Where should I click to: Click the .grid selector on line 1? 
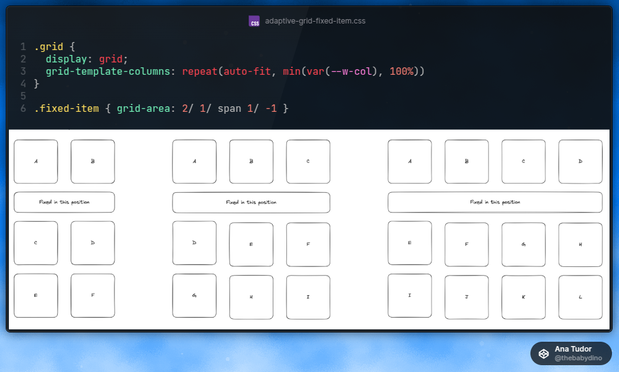(49, 47)
